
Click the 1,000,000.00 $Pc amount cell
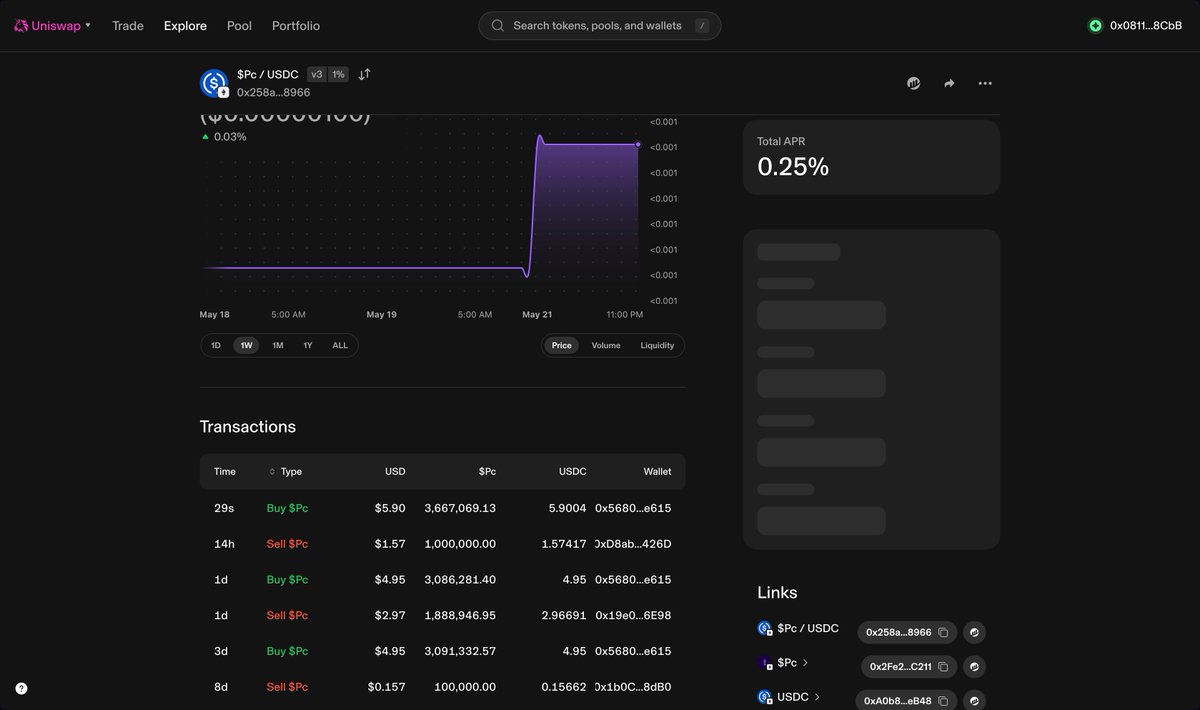pos(460,544)
